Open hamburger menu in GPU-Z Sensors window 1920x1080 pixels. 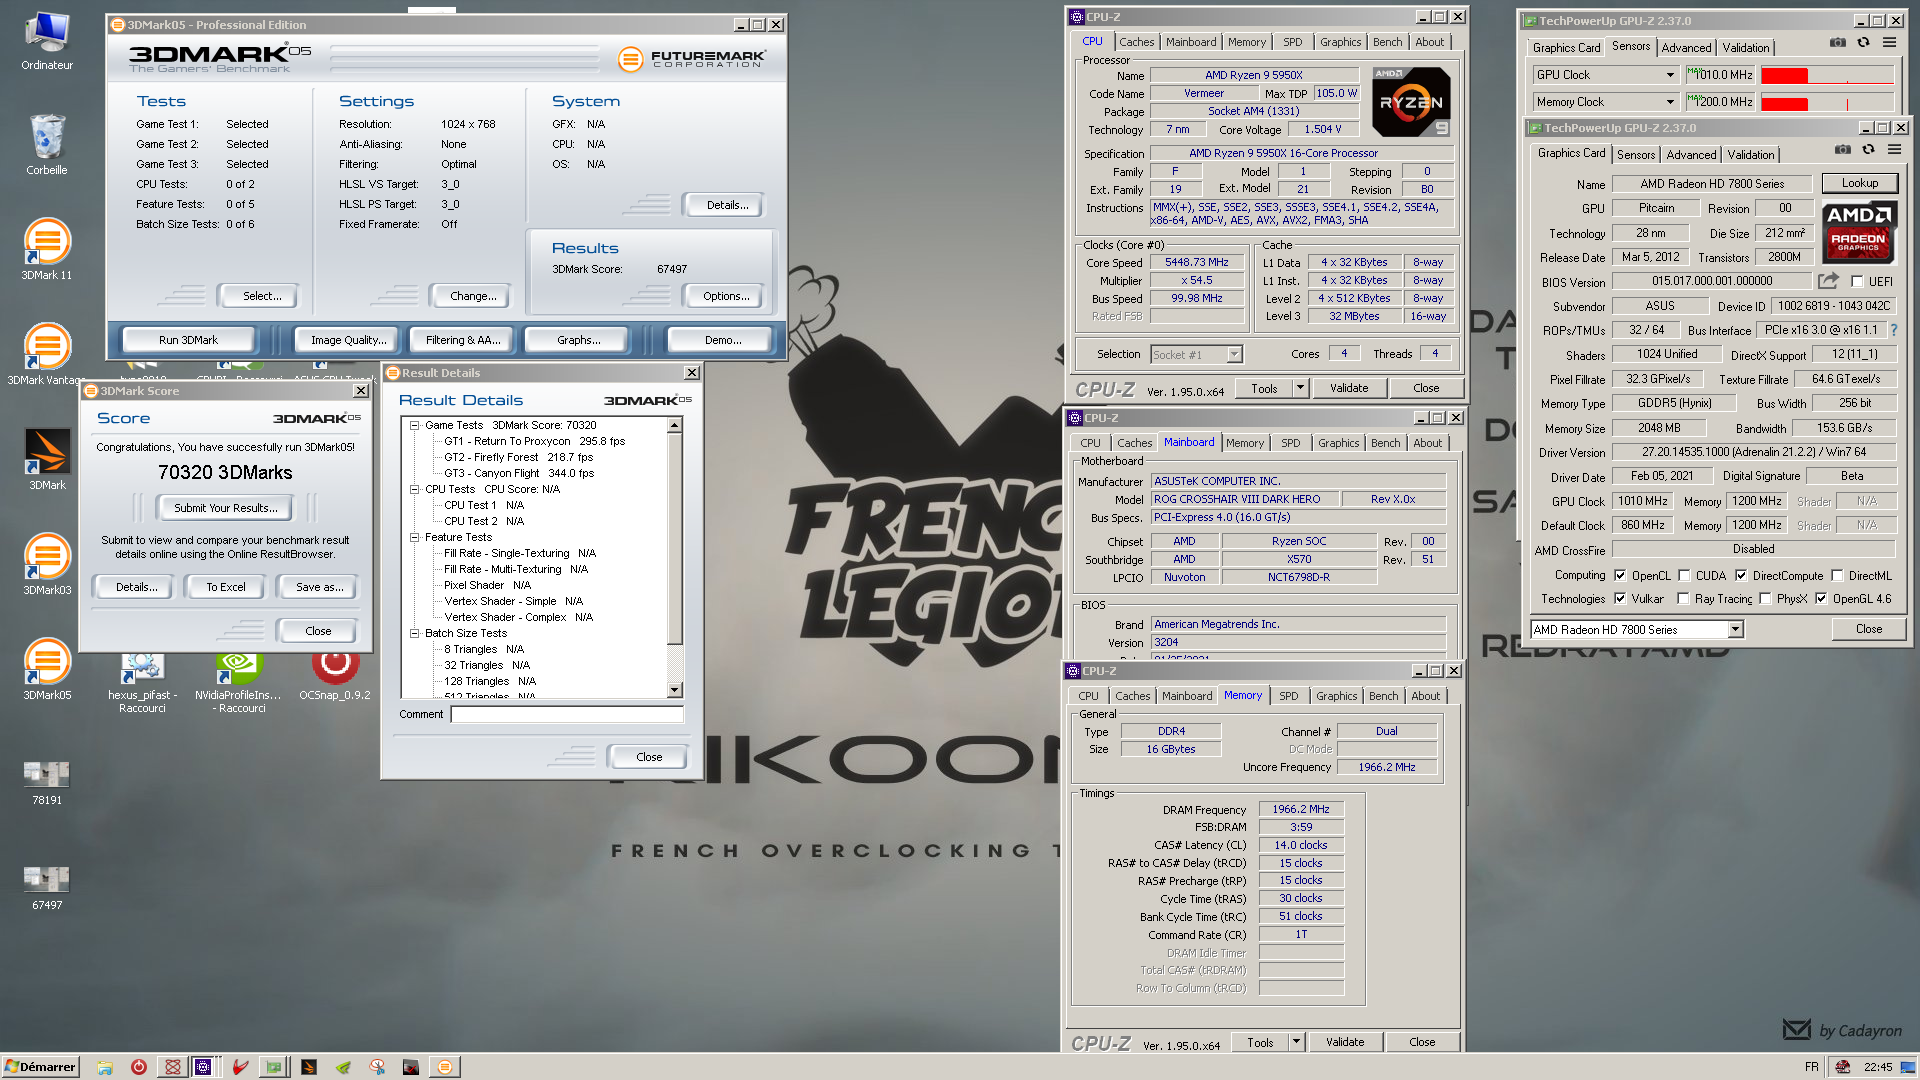pos(1889,42)
